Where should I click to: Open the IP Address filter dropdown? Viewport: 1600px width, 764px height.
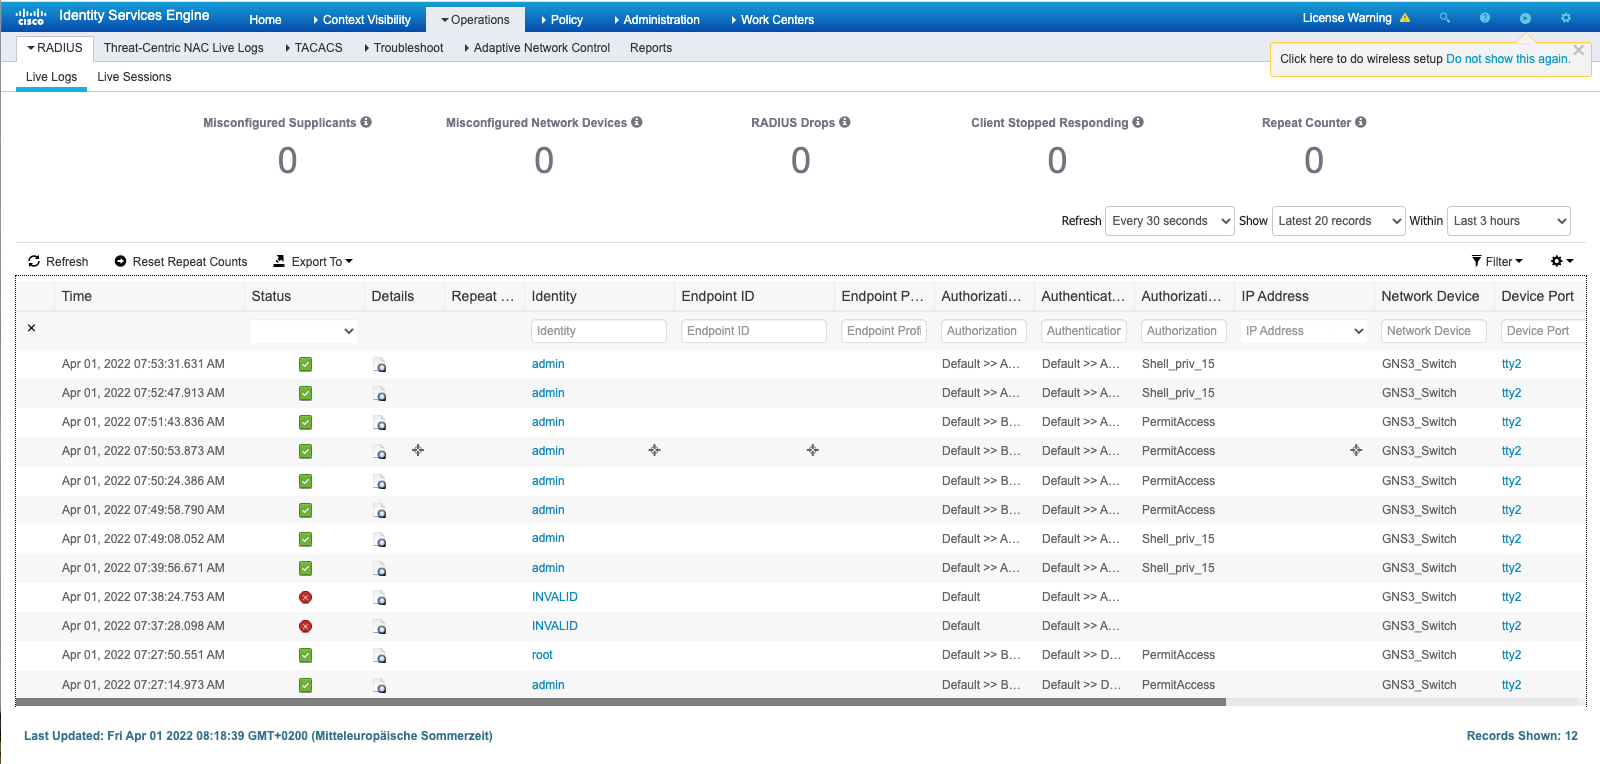(1304, 331)
